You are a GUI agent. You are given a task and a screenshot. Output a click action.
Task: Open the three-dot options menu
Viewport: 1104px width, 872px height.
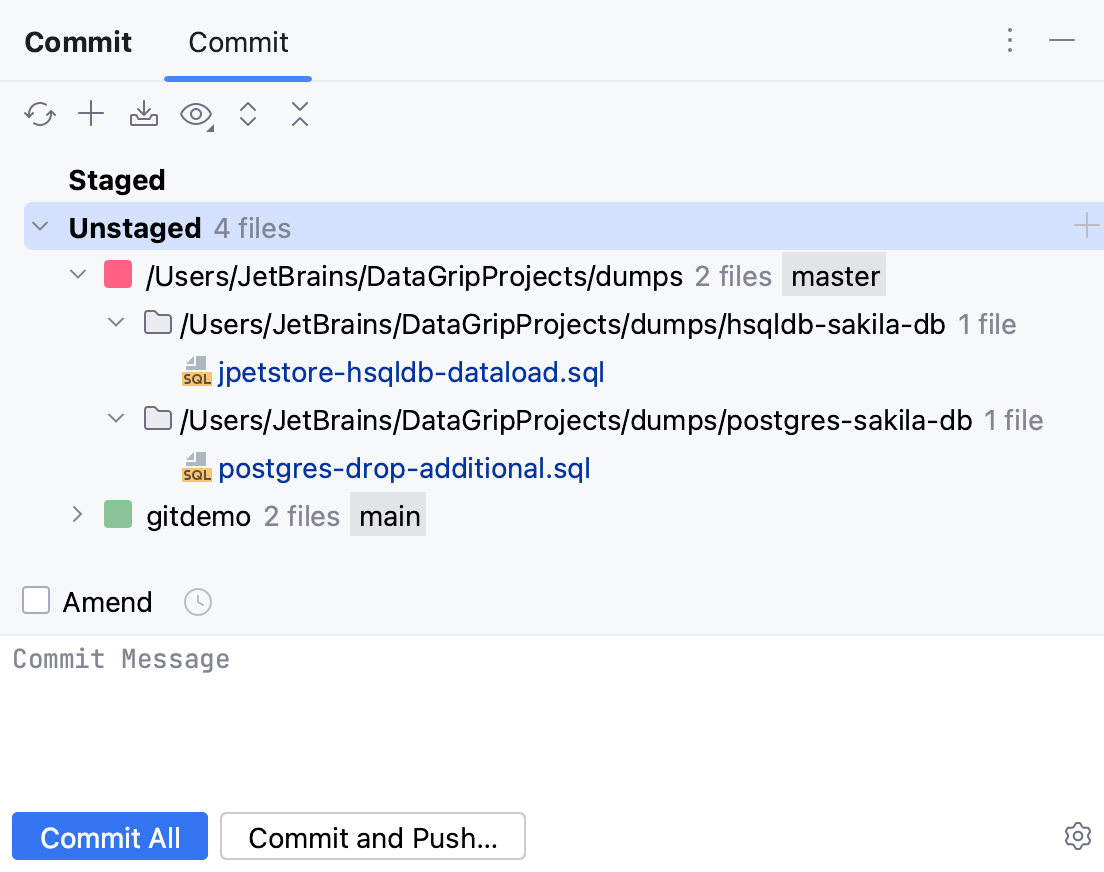point(1010,41)
